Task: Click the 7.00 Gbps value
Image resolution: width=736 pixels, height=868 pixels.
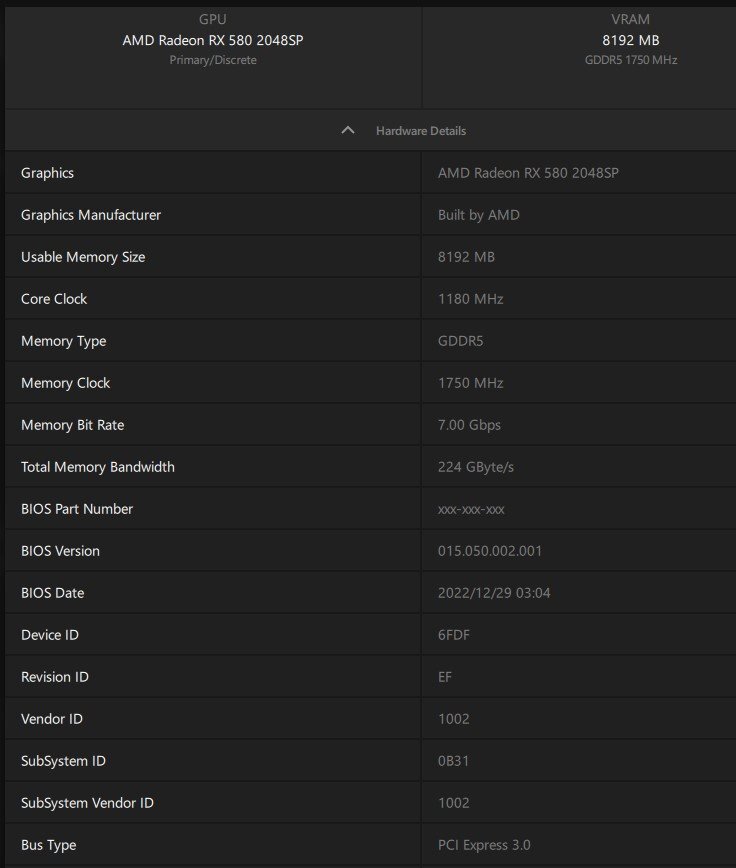Action: click(469, 425)
